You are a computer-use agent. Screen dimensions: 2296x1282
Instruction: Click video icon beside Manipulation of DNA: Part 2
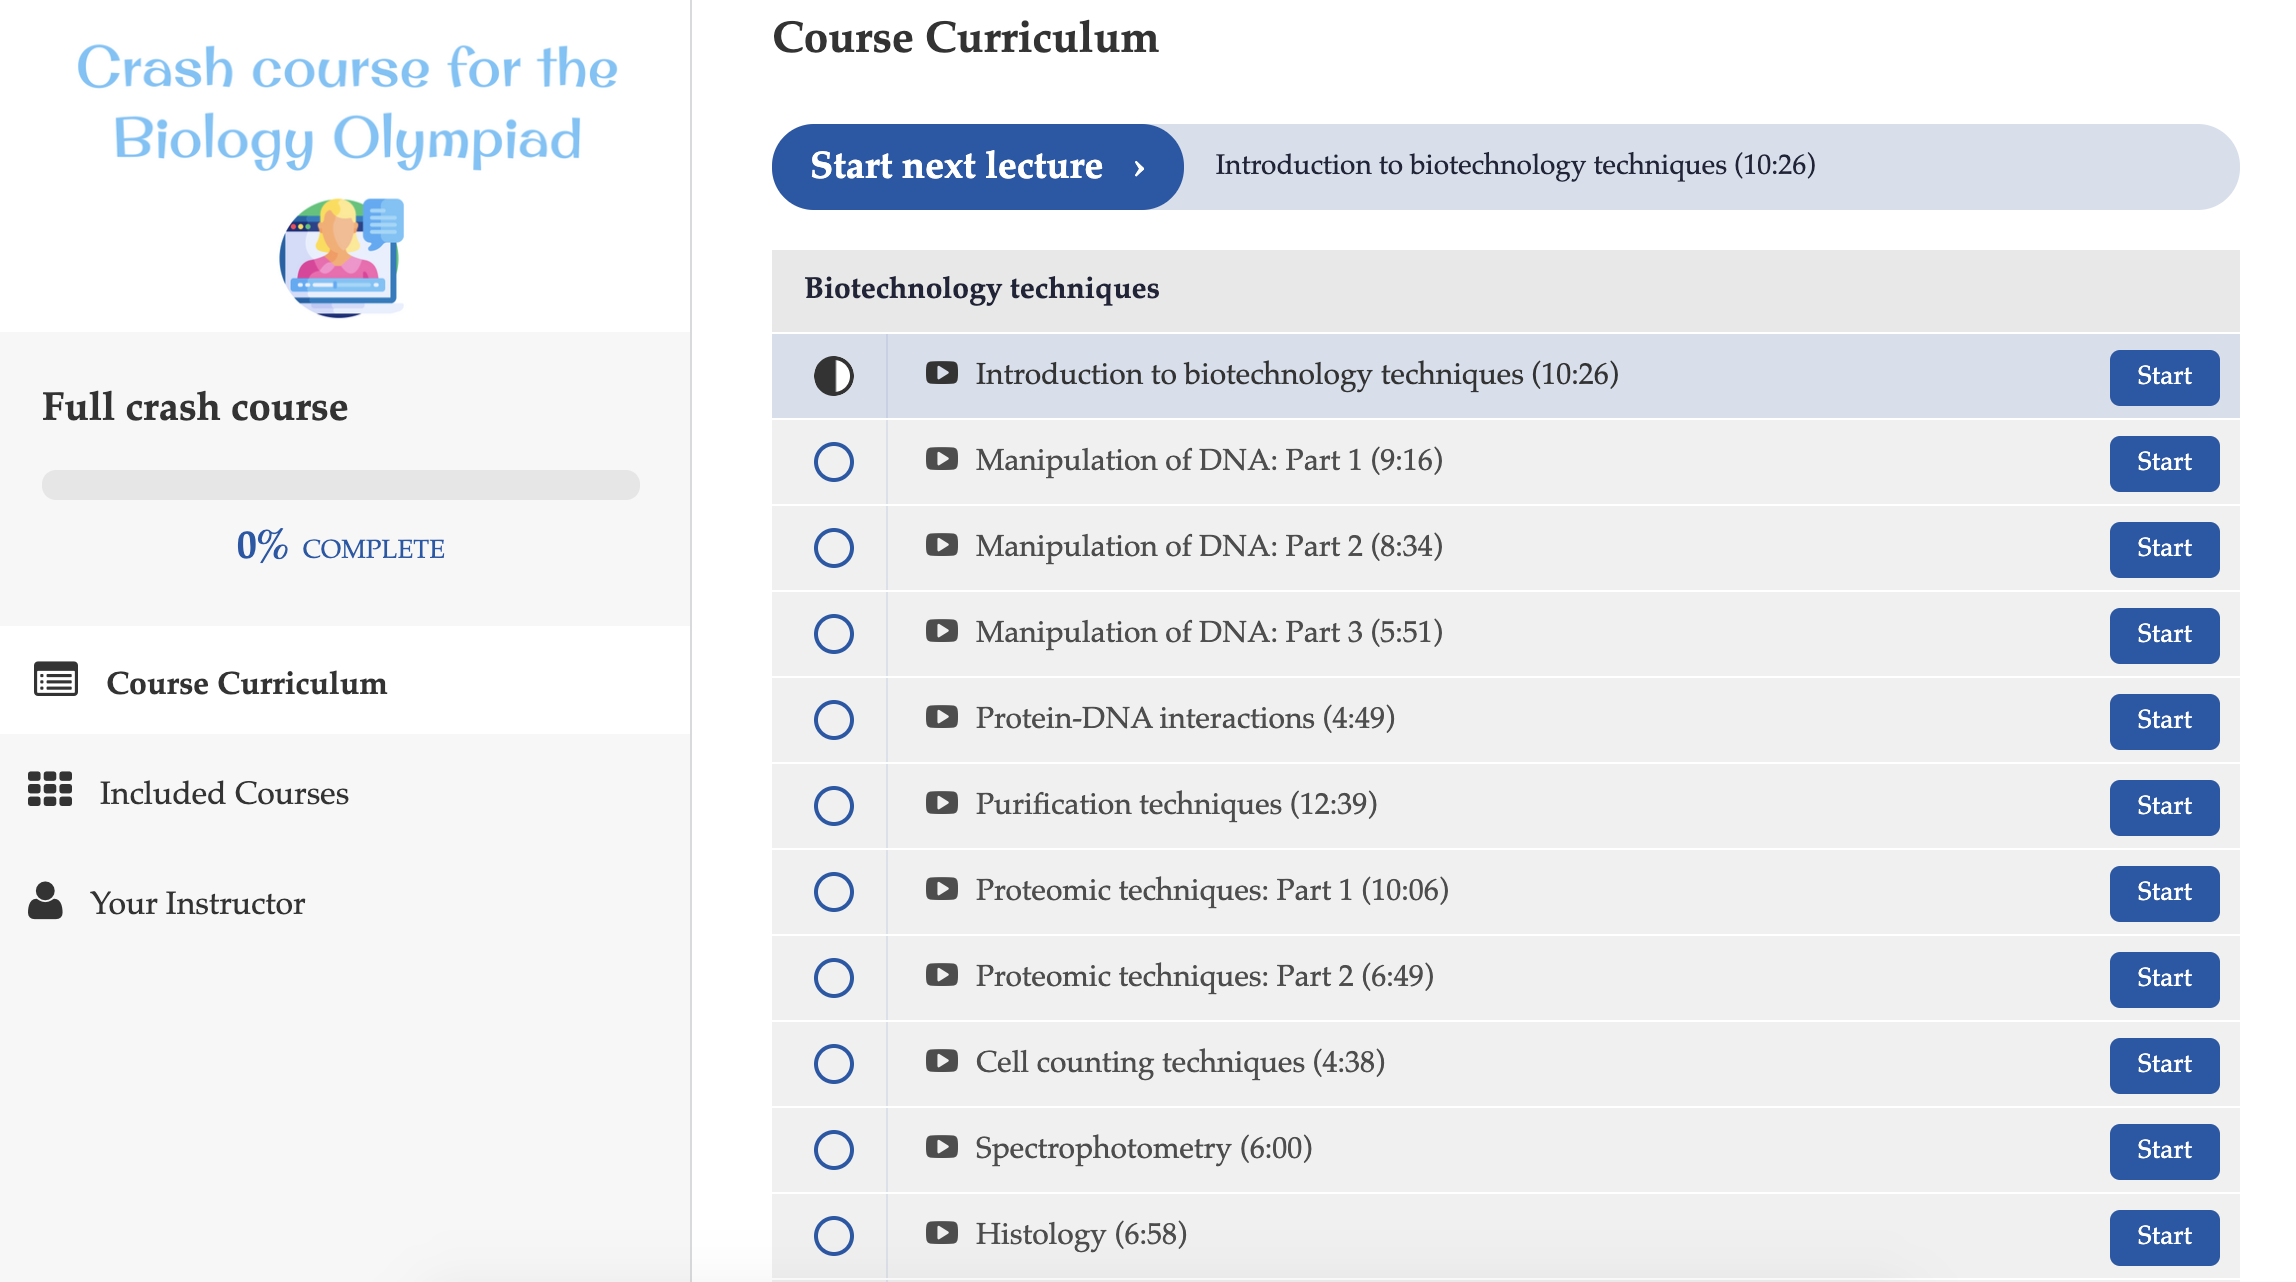(941, 545)
